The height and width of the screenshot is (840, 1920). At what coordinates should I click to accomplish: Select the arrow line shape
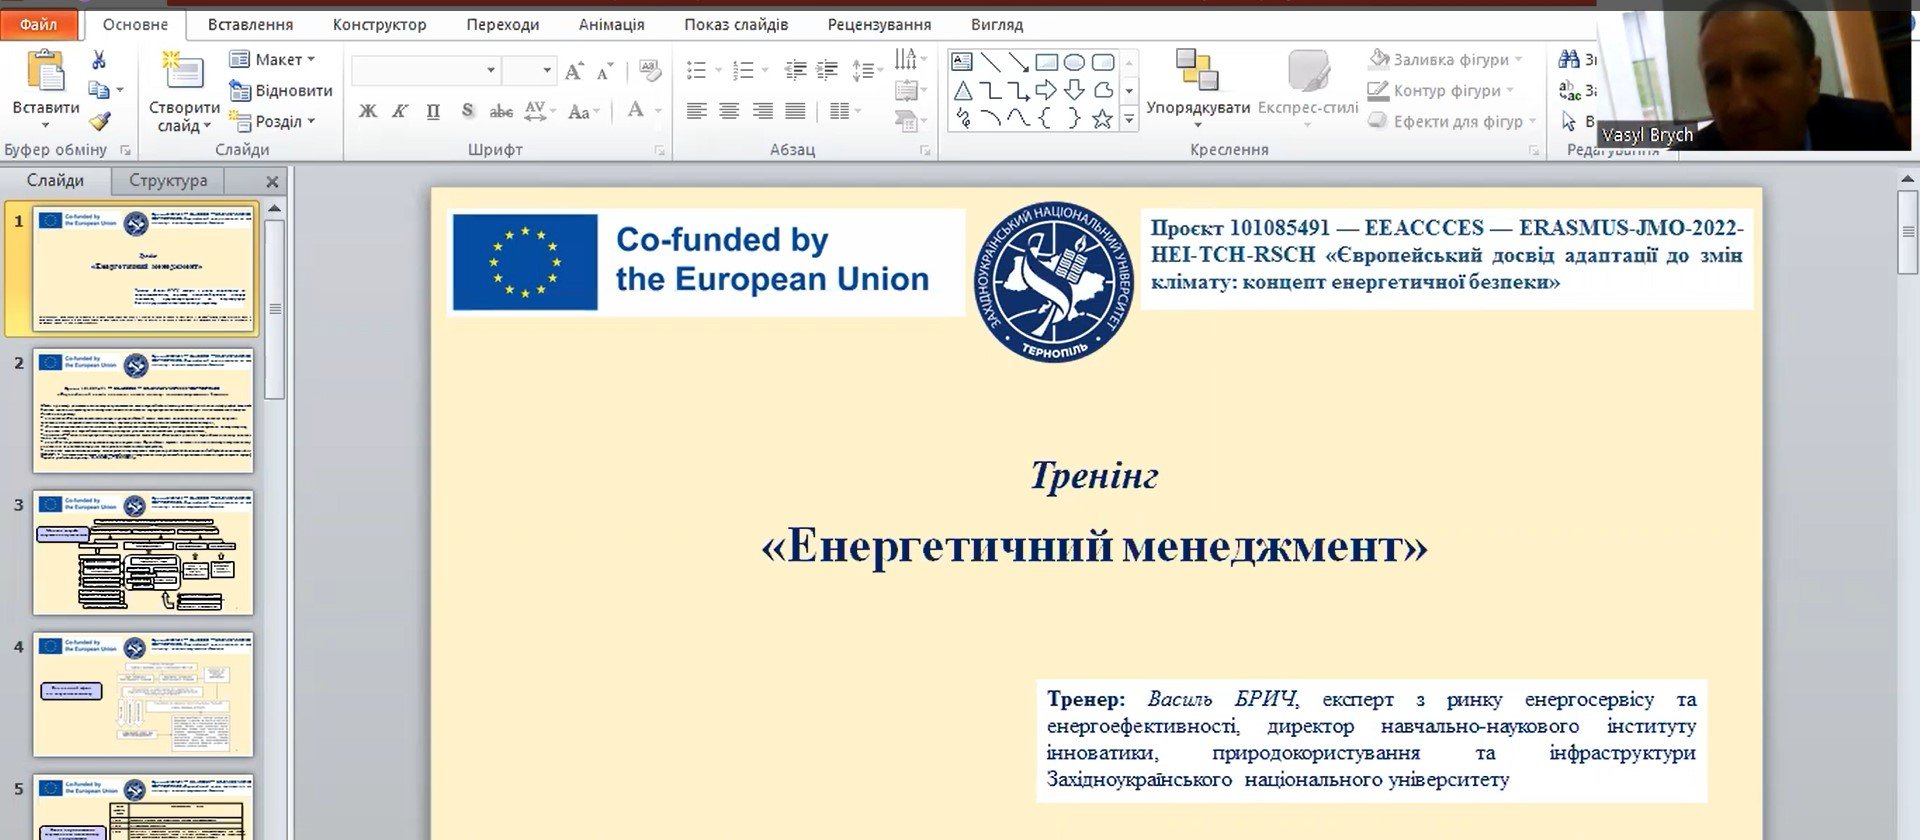1018,62
